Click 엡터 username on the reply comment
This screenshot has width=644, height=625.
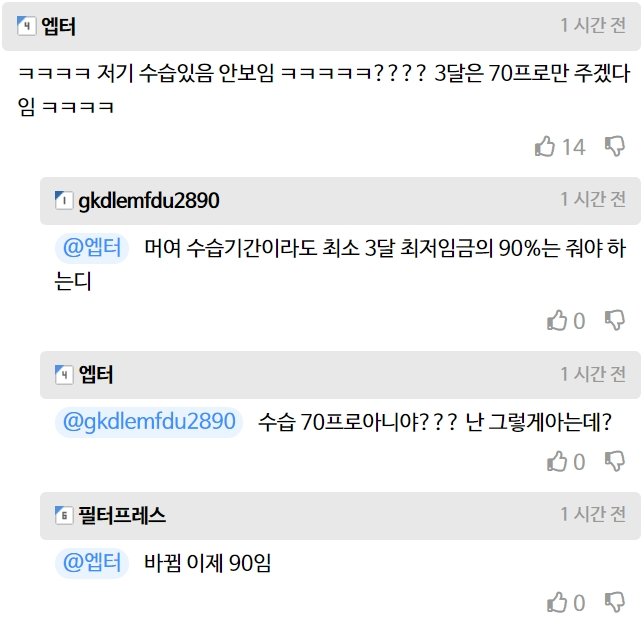coord(96,375)
